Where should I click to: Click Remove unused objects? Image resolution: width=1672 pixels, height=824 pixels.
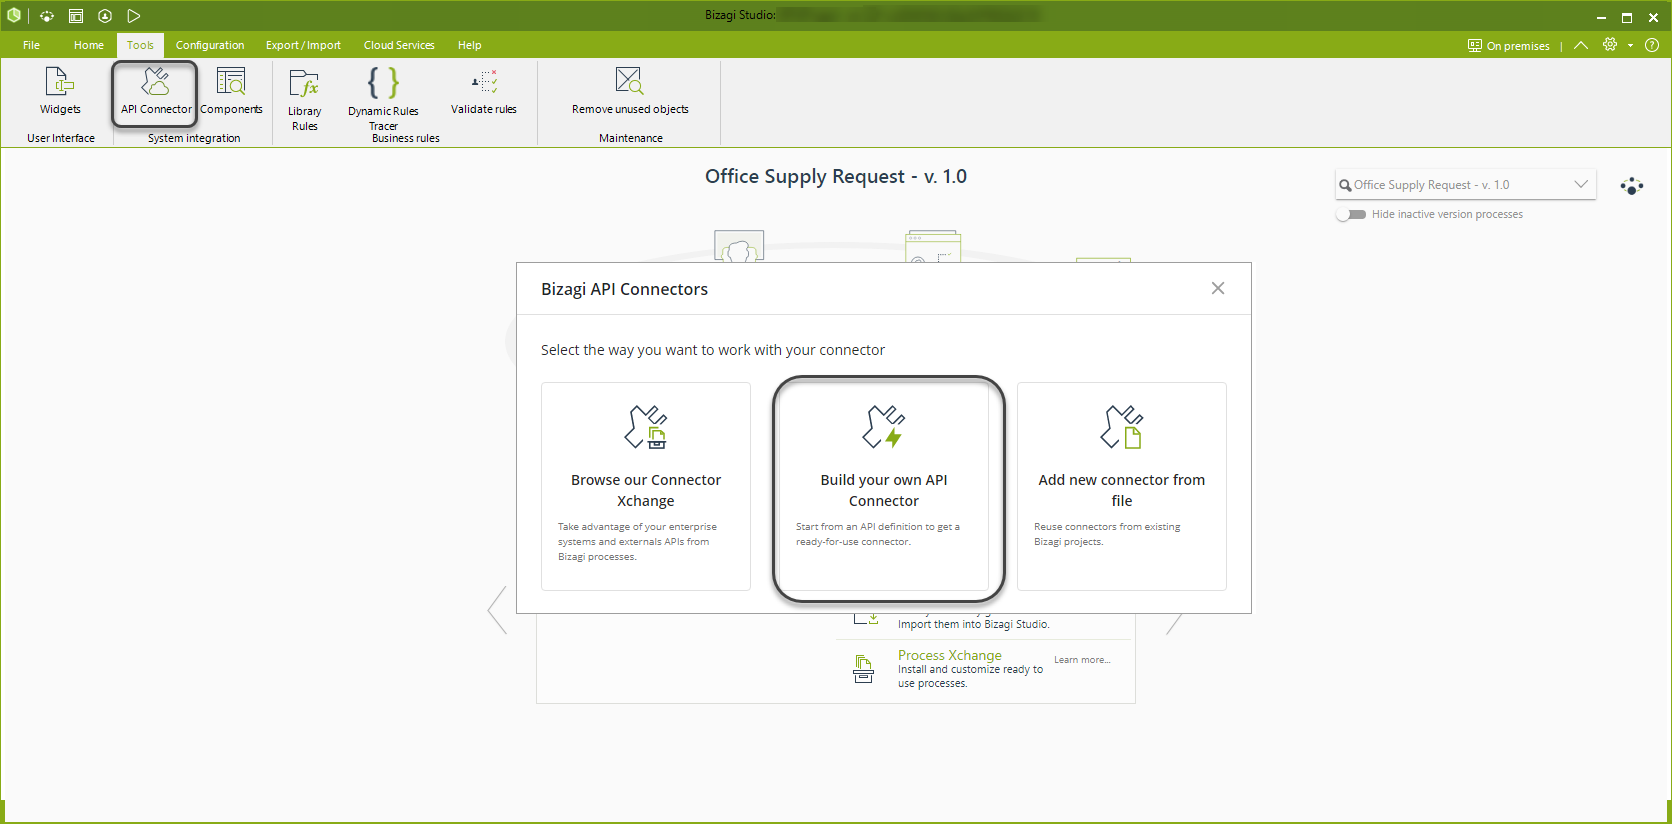630,91
